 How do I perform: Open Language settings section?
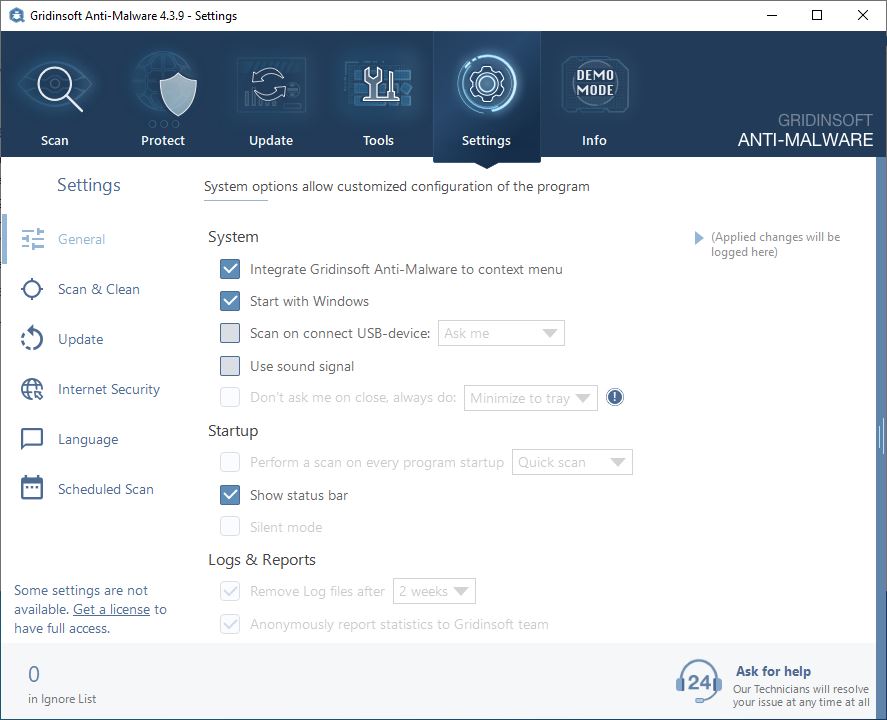coord(88,439)
